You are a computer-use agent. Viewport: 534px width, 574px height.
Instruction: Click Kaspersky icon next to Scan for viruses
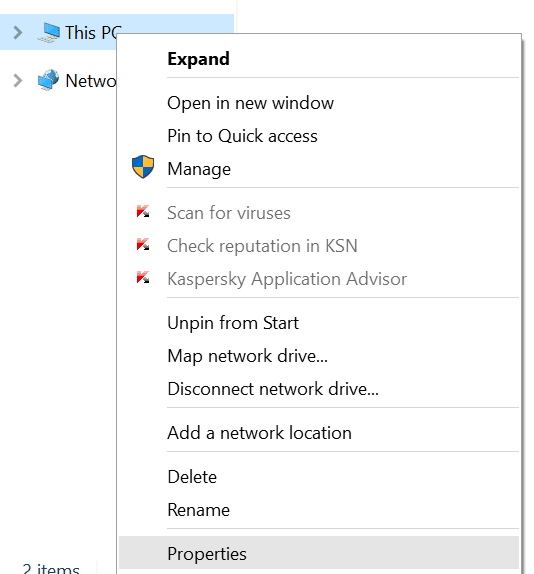click(x=143, y=212)
